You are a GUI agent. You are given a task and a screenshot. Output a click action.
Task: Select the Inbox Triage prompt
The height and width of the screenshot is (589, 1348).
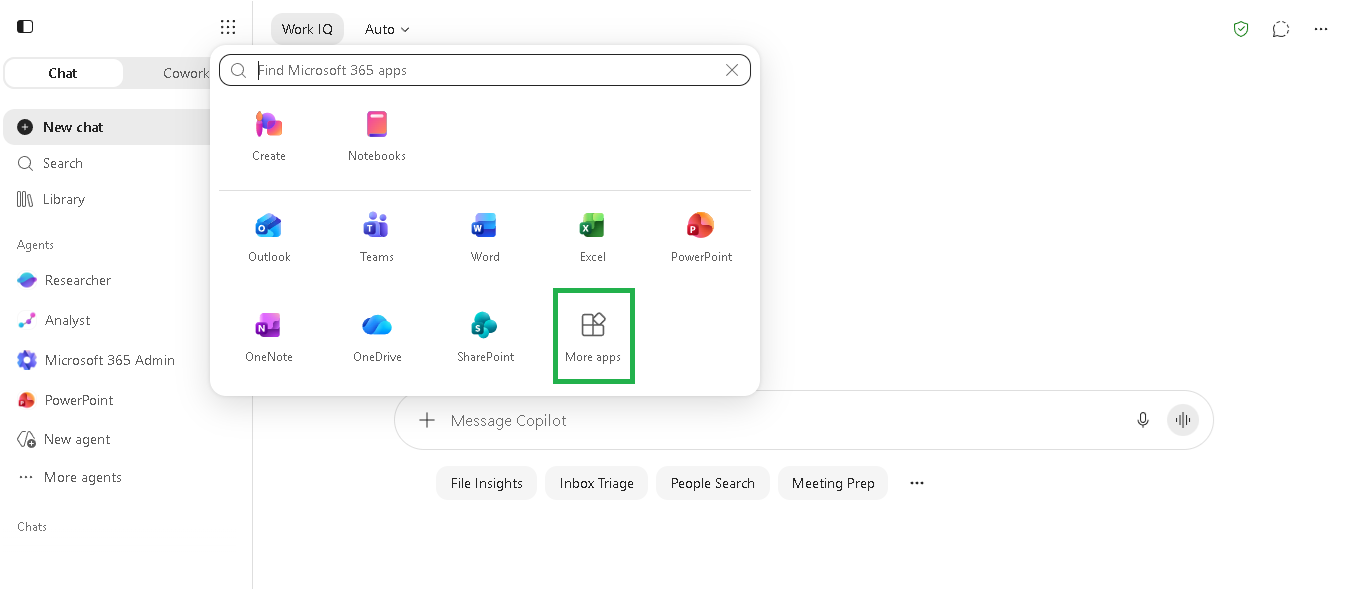click(597, 483)
